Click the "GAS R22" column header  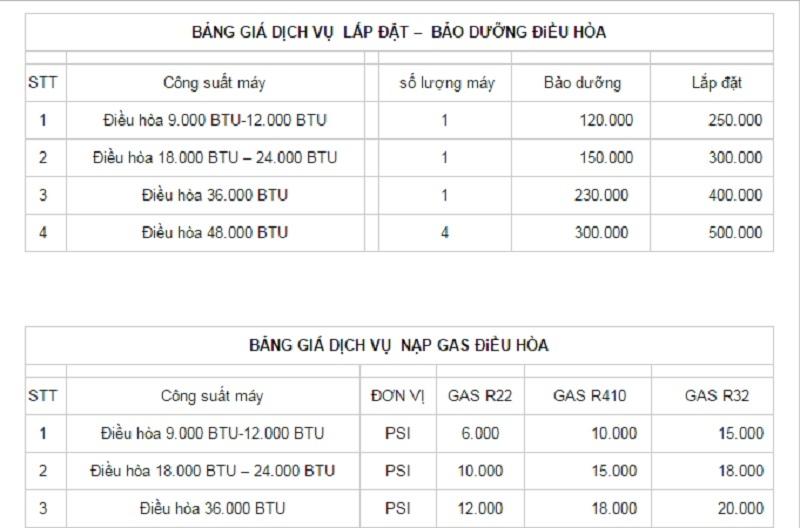[x=480, y=396]
